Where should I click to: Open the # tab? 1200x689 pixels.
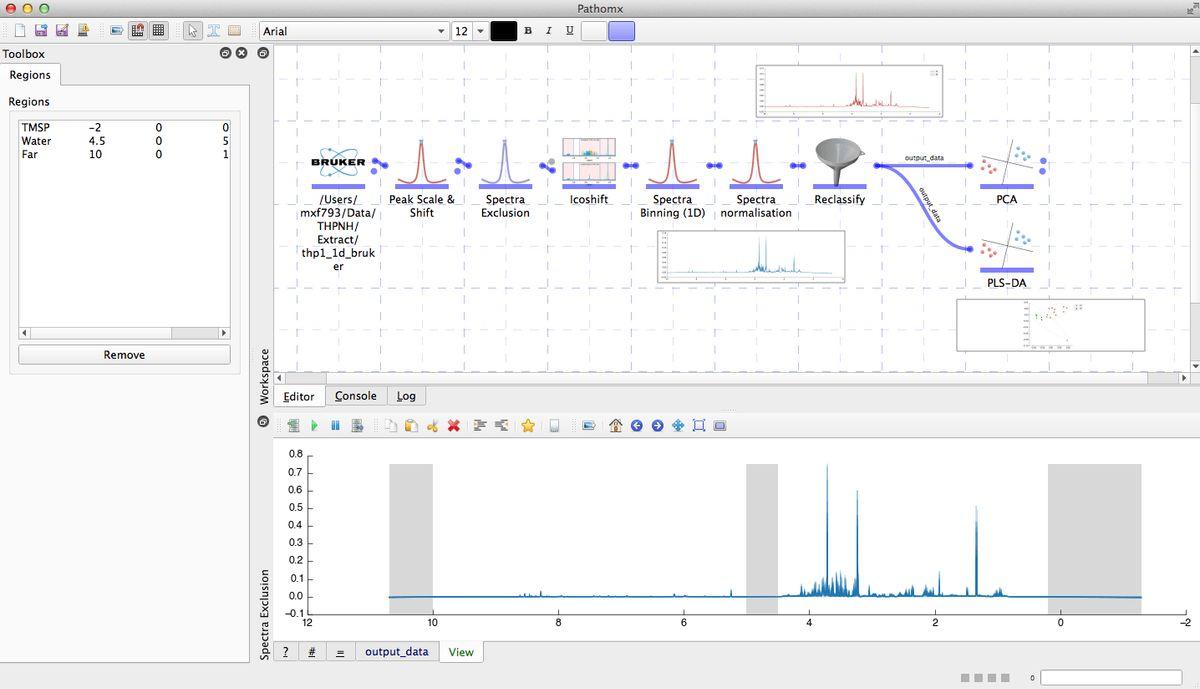pyautogui.click(x=312, y=651)
